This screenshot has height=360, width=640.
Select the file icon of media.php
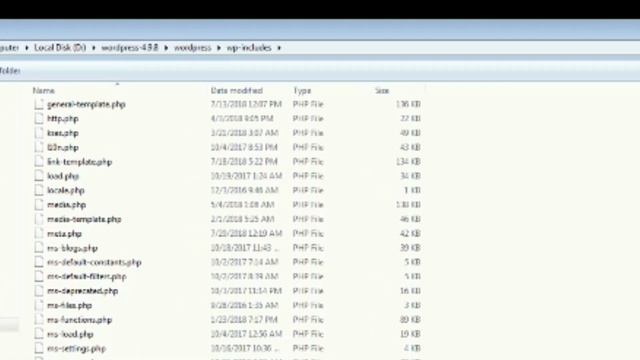(x=39, y=205)
